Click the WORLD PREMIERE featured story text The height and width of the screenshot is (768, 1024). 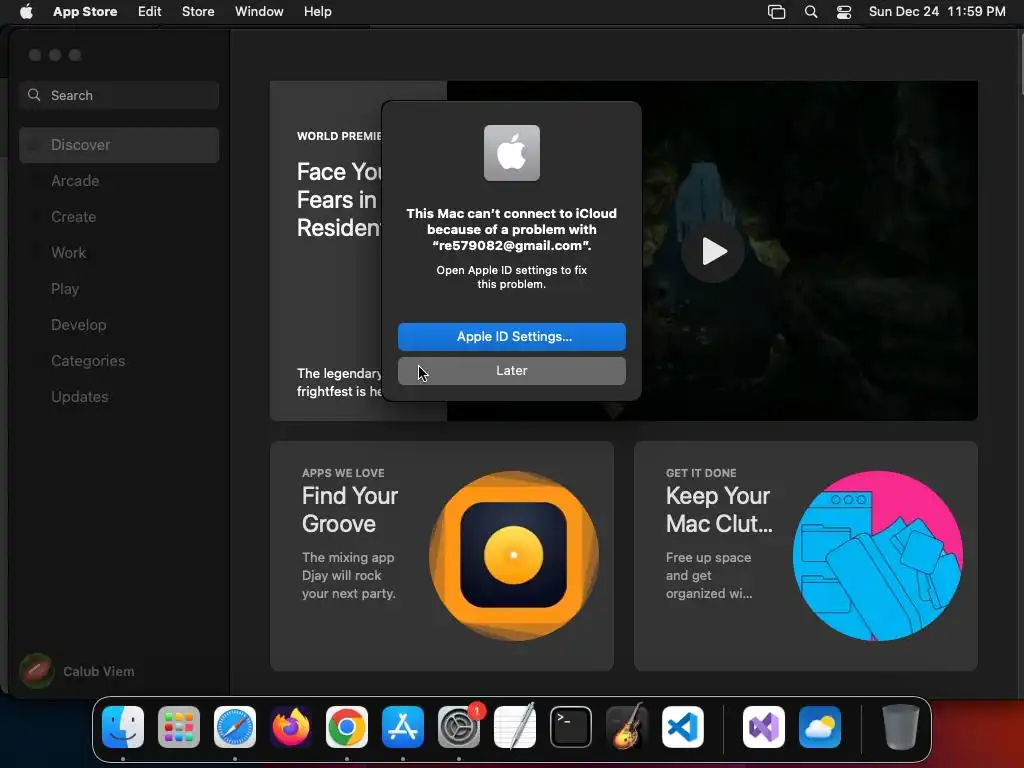(x=338, y=136)
